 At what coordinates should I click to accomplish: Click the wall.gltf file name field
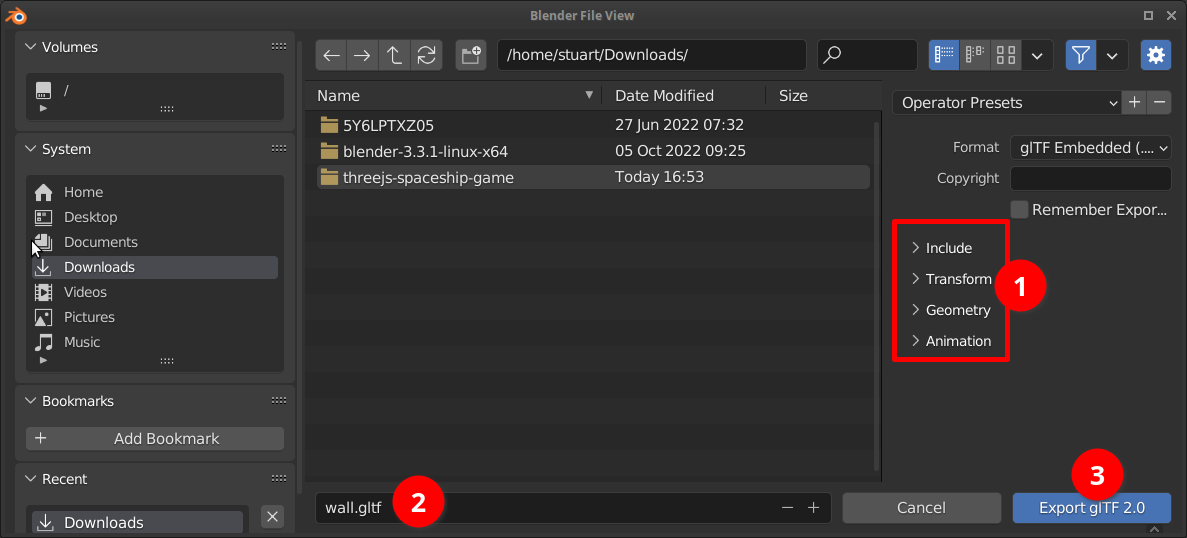tap(573, 508)
